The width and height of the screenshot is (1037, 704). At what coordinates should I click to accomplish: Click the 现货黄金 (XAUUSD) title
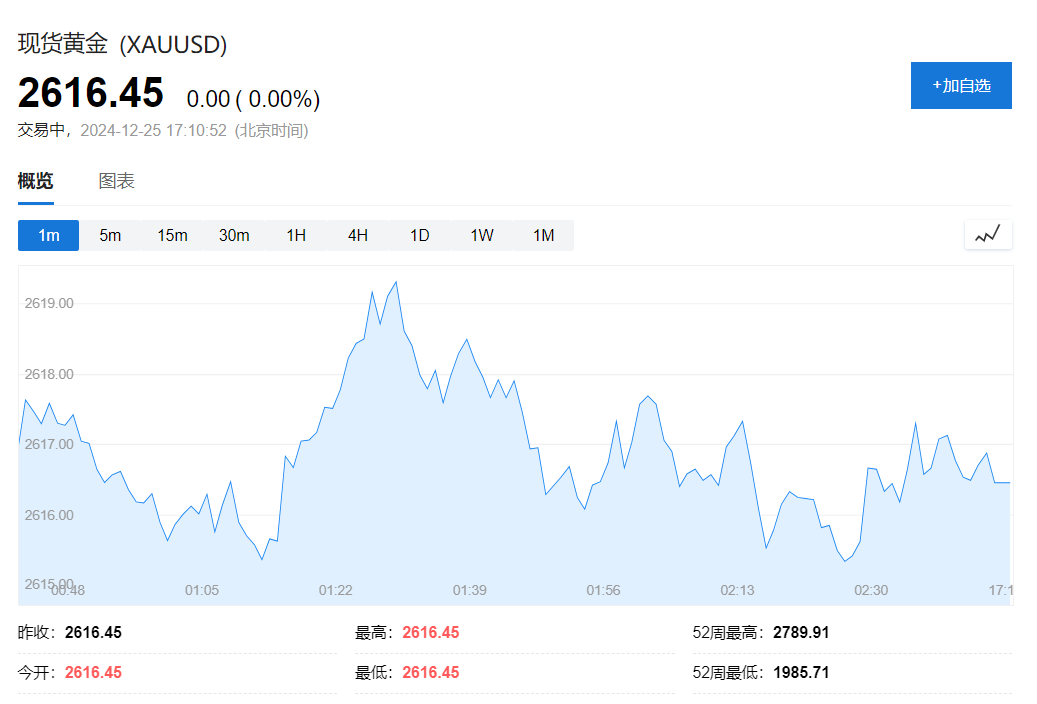[123, 45]
